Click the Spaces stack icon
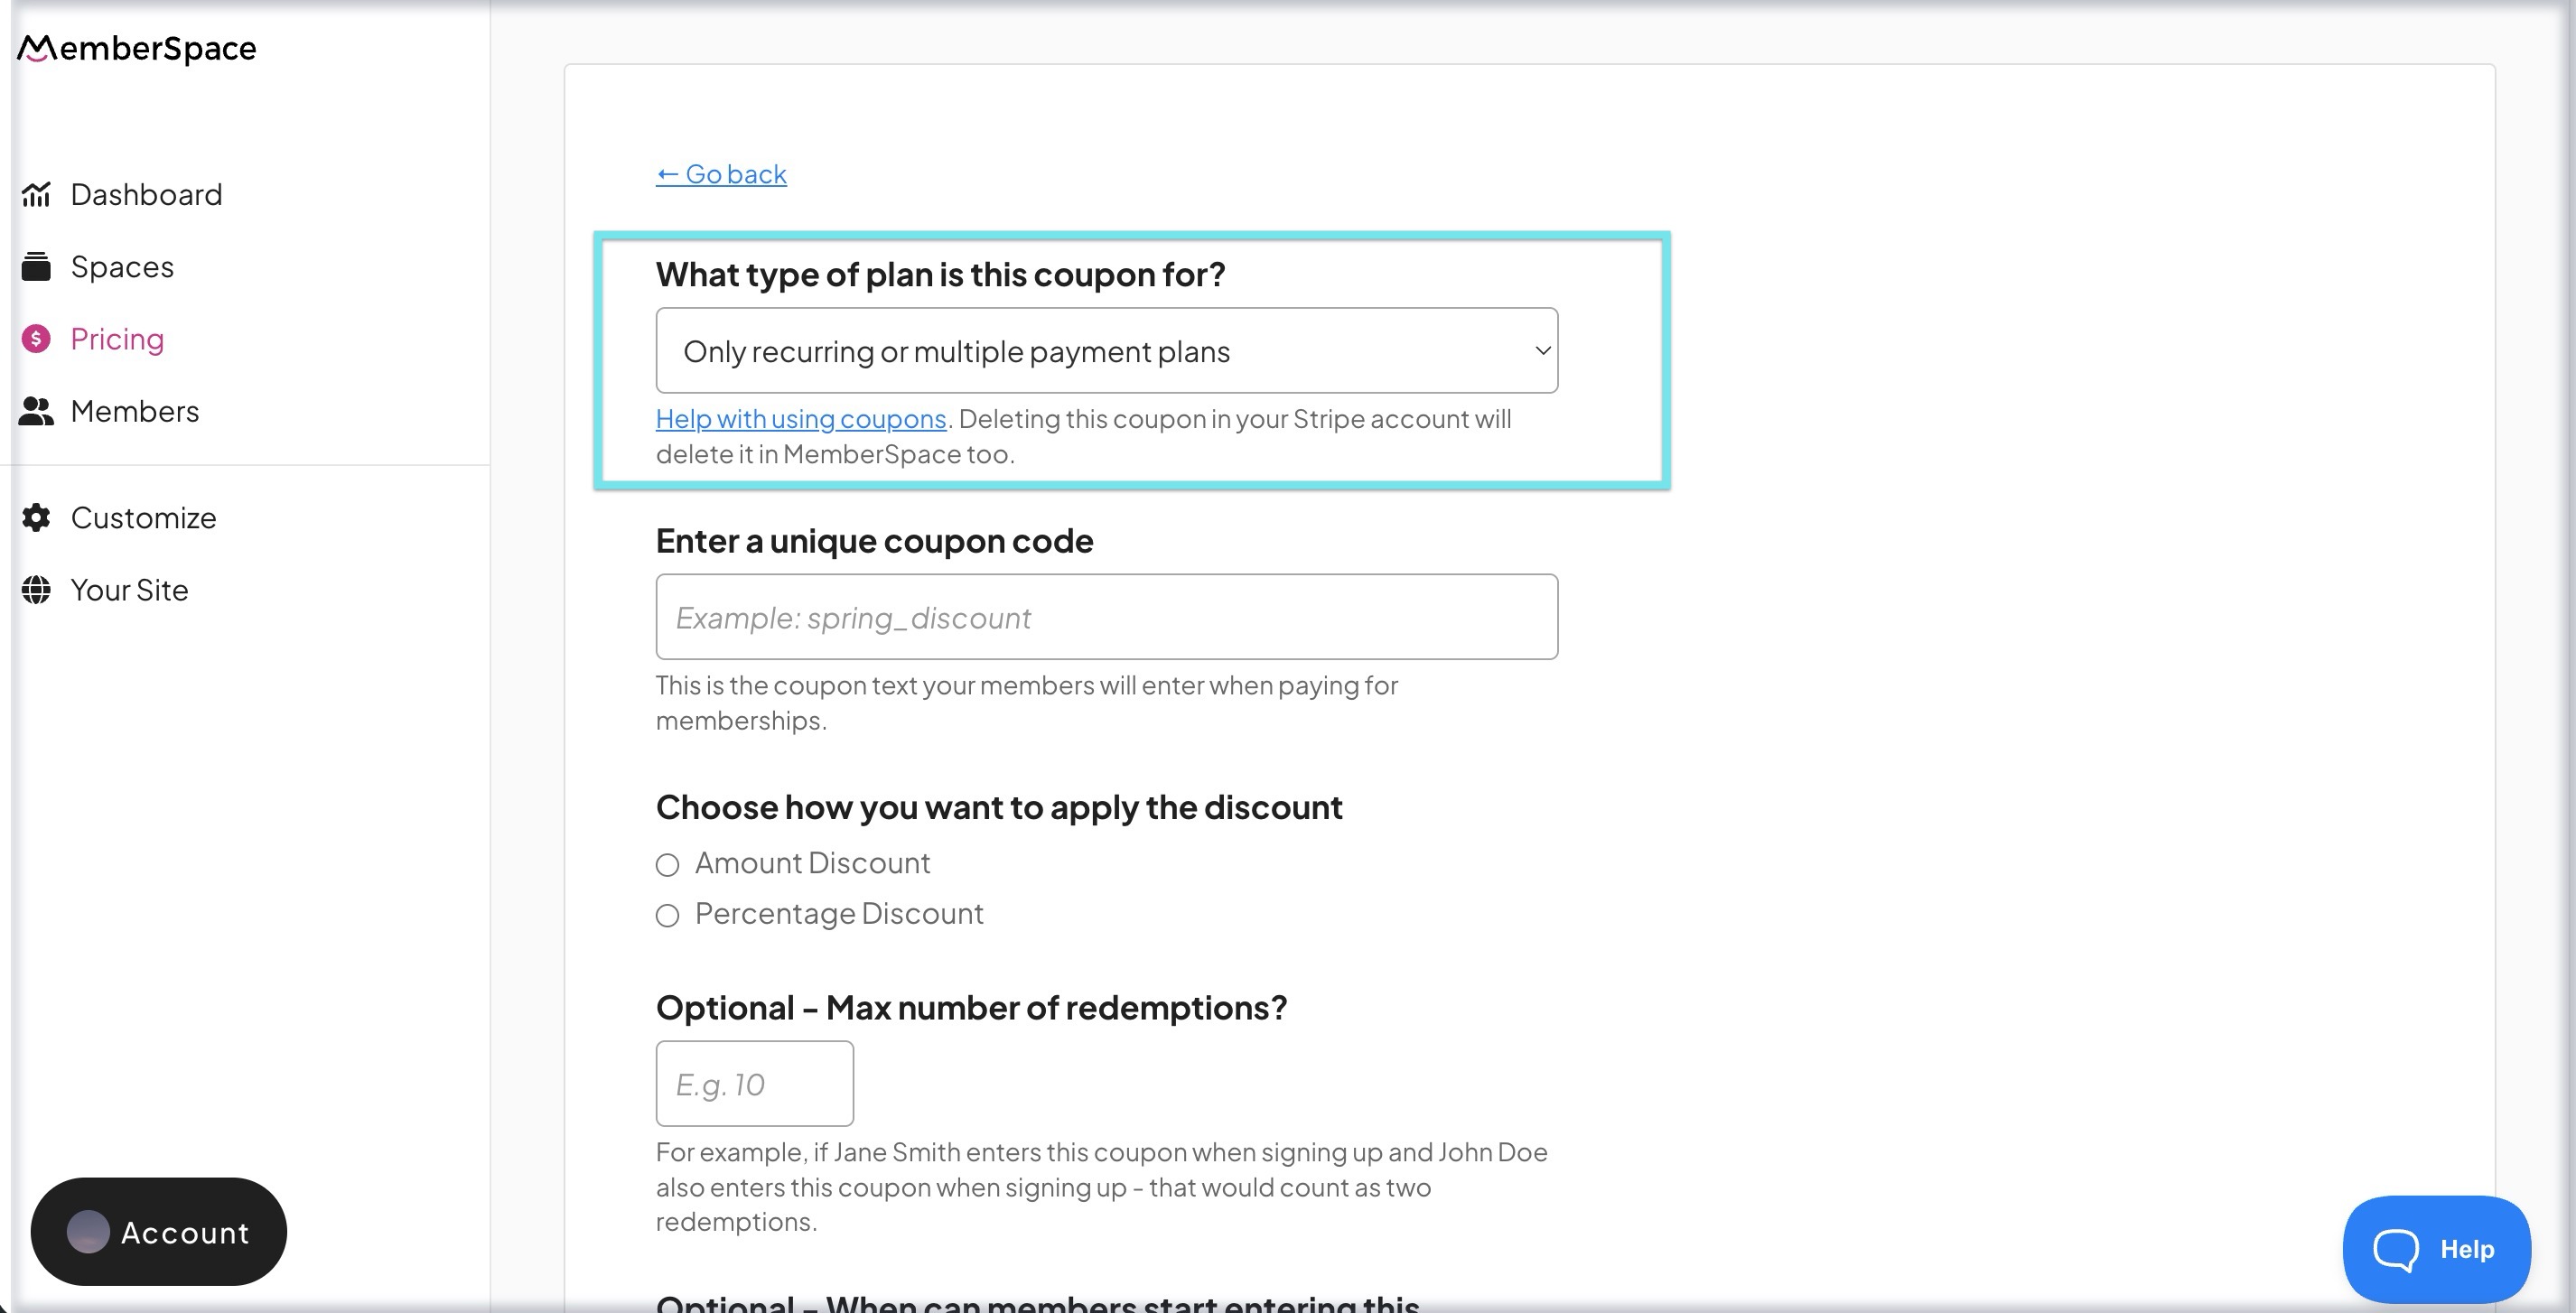 point(36,267)
